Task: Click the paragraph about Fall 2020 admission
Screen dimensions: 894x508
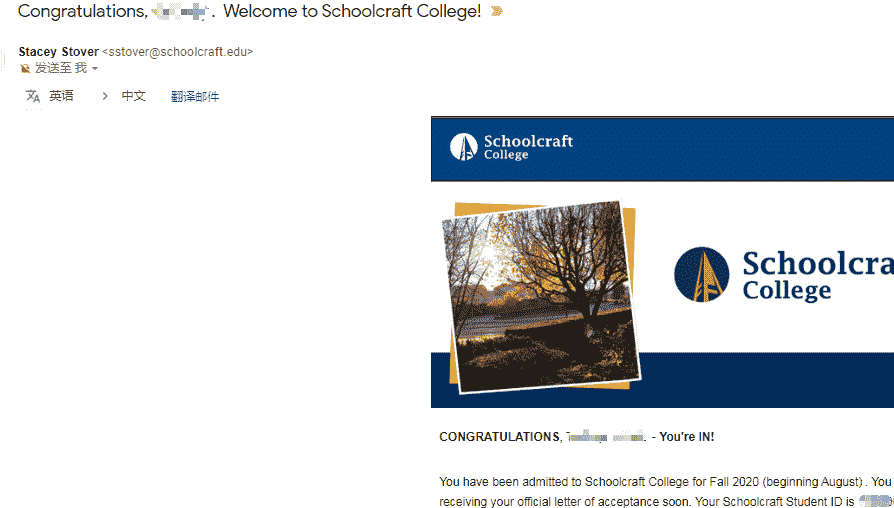Action: point(667,491)
